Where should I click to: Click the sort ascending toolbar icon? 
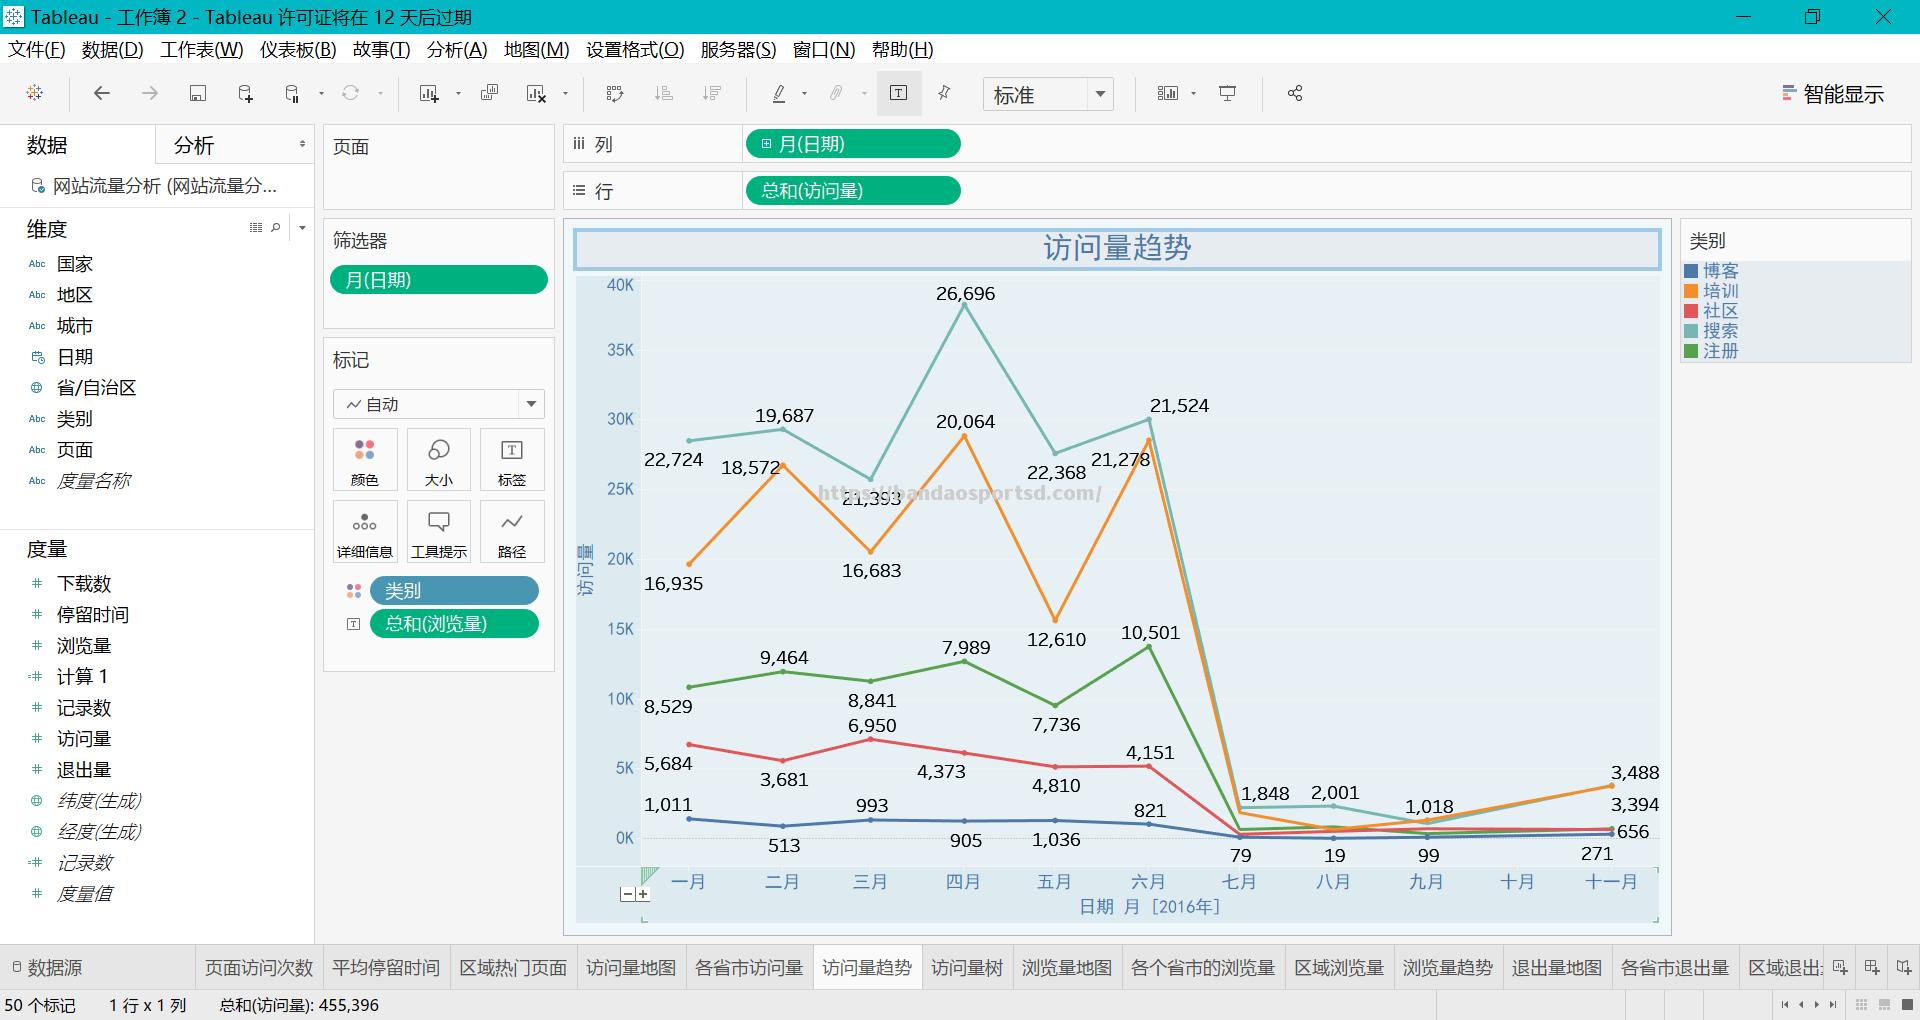[x=663, y=93]
